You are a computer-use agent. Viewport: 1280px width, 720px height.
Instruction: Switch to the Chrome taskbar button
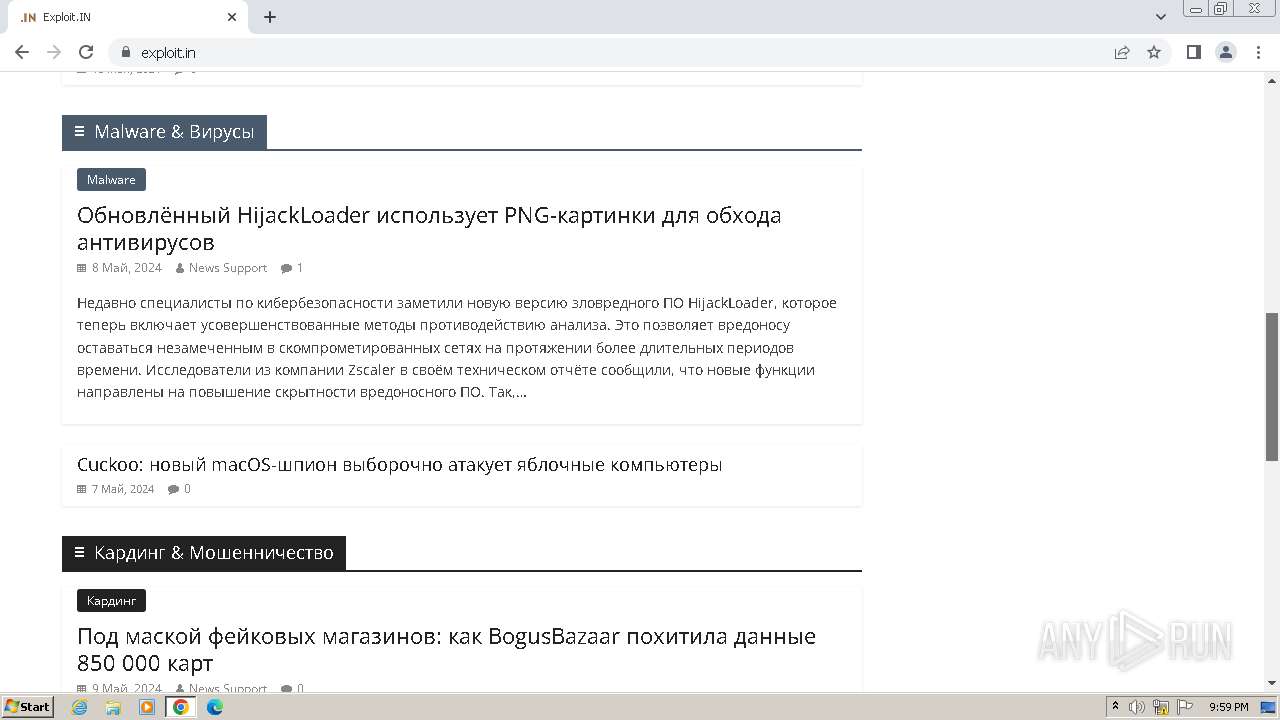click(x=181, y=707)
